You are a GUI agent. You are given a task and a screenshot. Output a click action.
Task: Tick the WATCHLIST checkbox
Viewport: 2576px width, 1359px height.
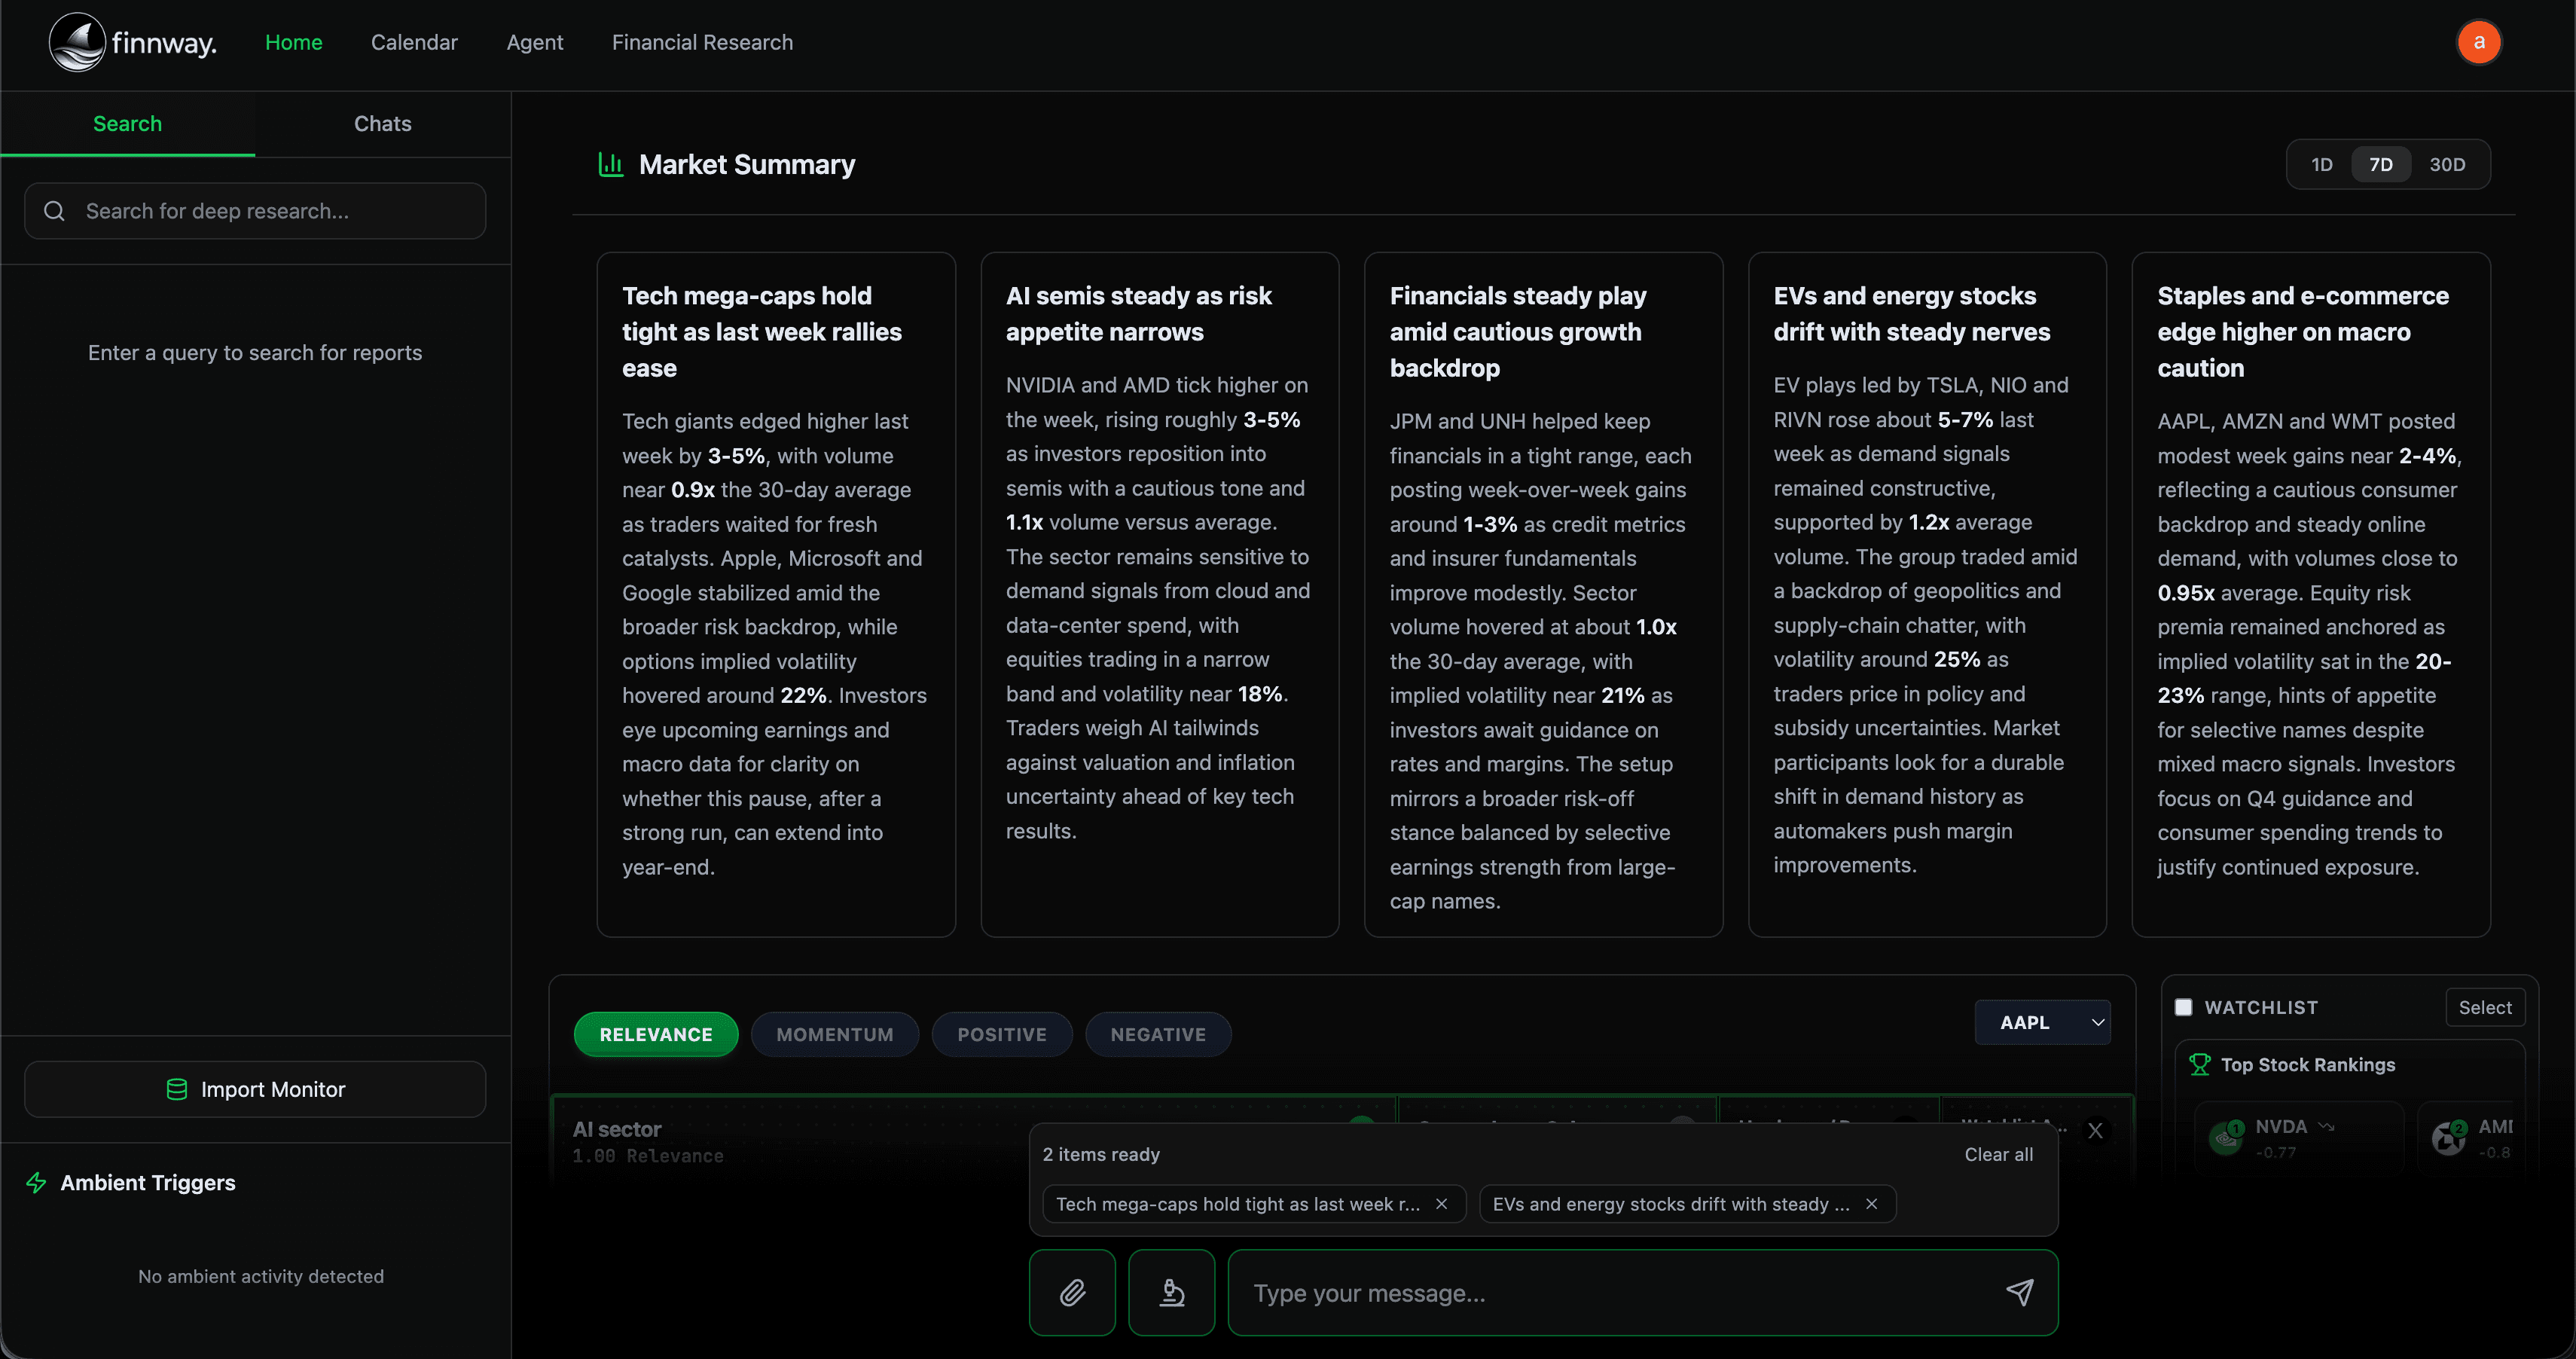pyautogui.click(x=2183, y=1007)
